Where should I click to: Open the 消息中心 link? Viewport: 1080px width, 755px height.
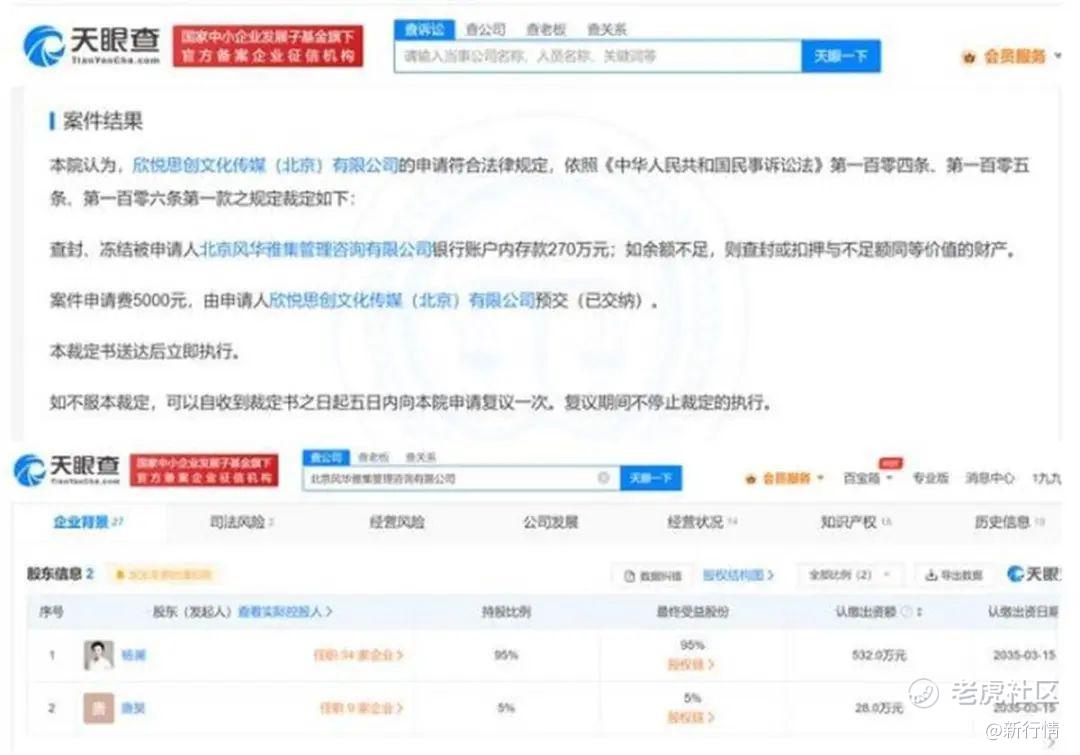tap(990, 478)
